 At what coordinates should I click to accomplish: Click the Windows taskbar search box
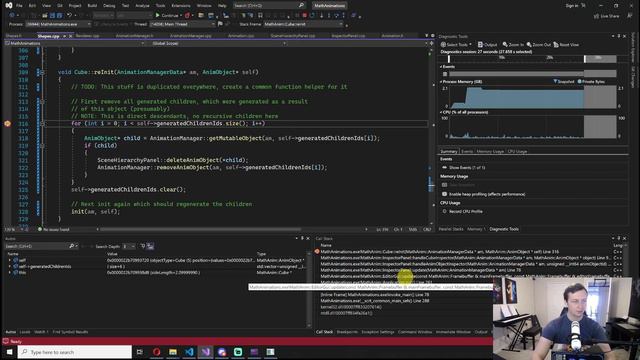pos(75,352)
